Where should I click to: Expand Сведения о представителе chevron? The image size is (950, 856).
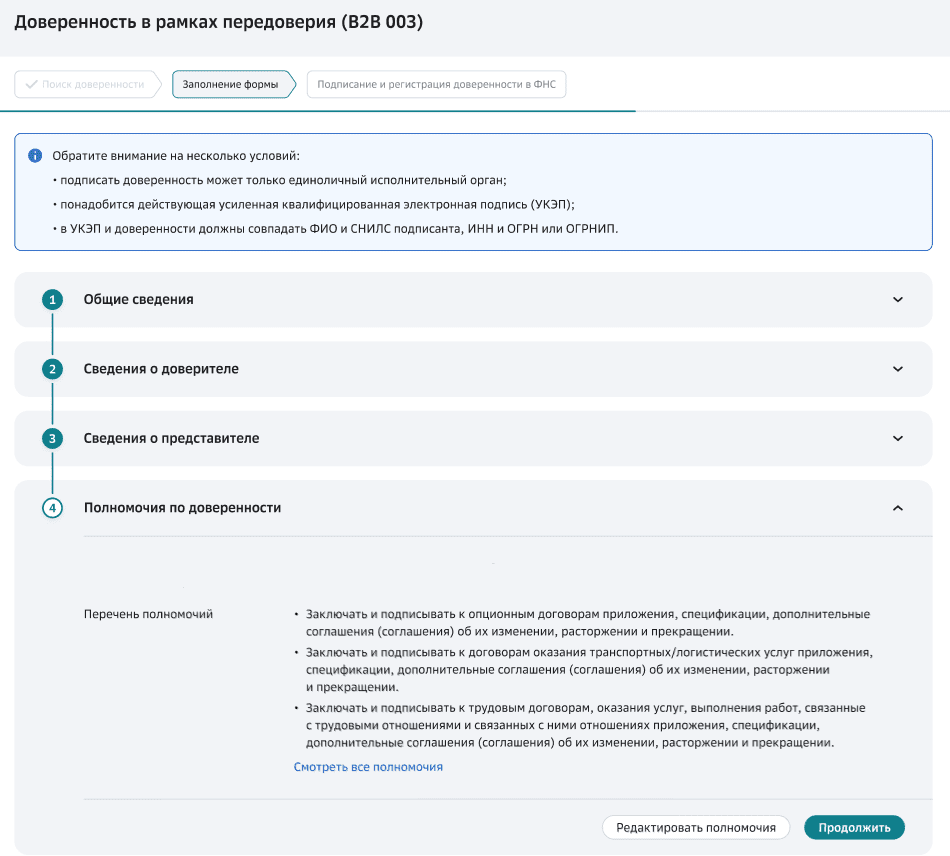coord(898,439)
